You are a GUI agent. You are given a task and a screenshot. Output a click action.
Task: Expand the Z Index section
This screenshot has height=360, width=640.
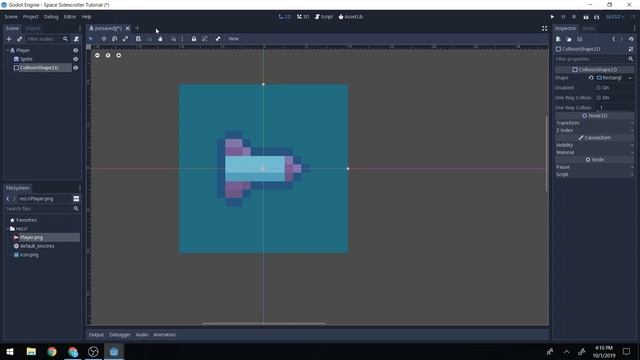click(x=594, y=130)
